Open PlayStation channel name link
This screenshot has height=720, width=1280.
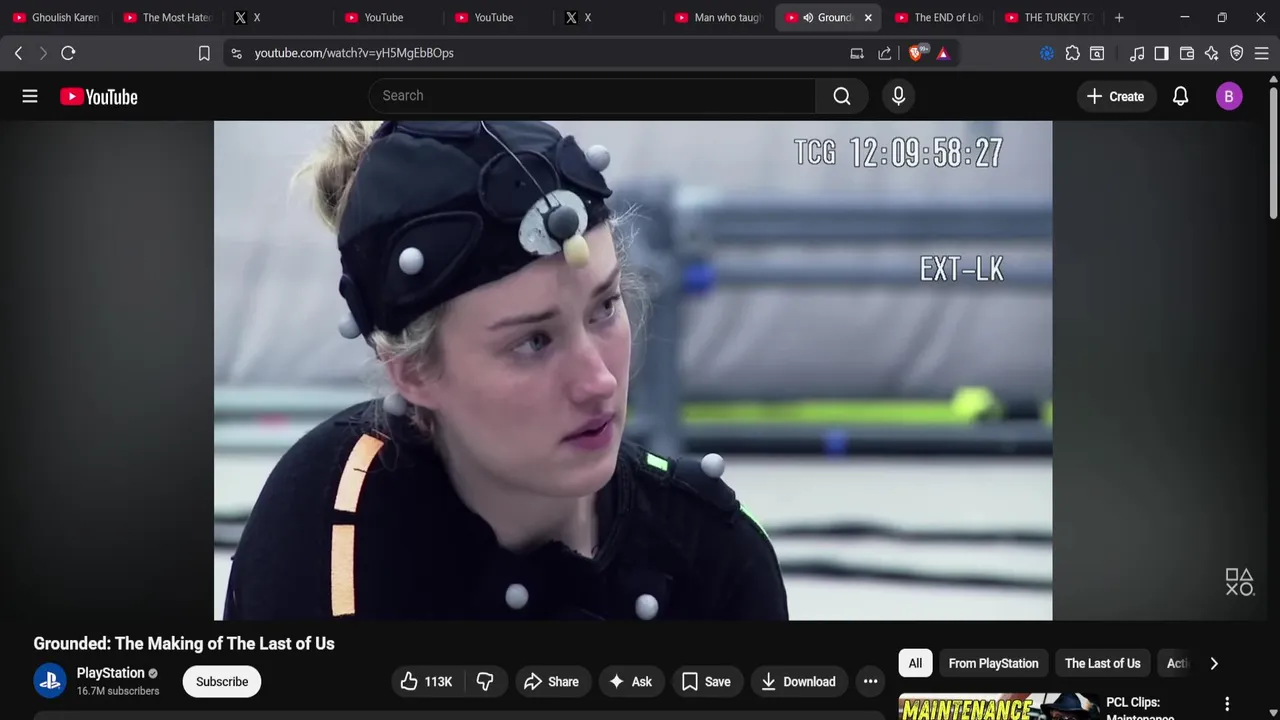(x=110, y=673)
